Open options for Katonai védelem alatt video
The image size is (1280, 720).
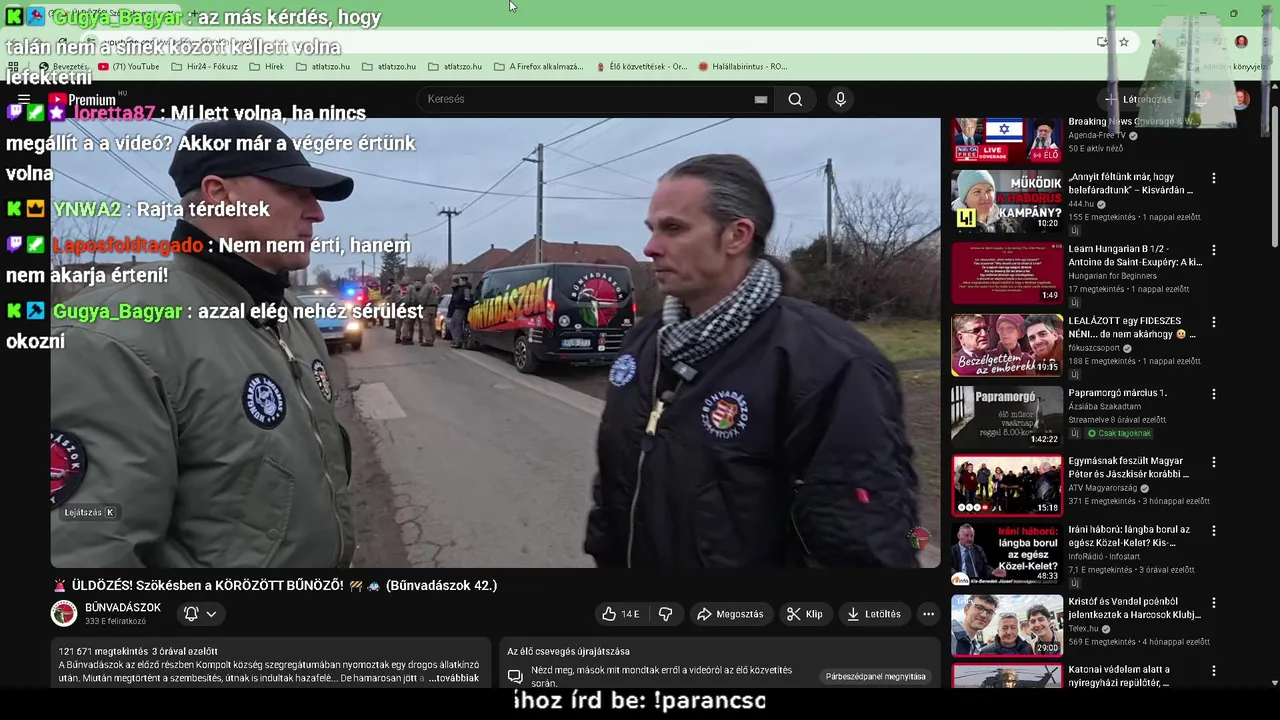(x=1214, y=671)
